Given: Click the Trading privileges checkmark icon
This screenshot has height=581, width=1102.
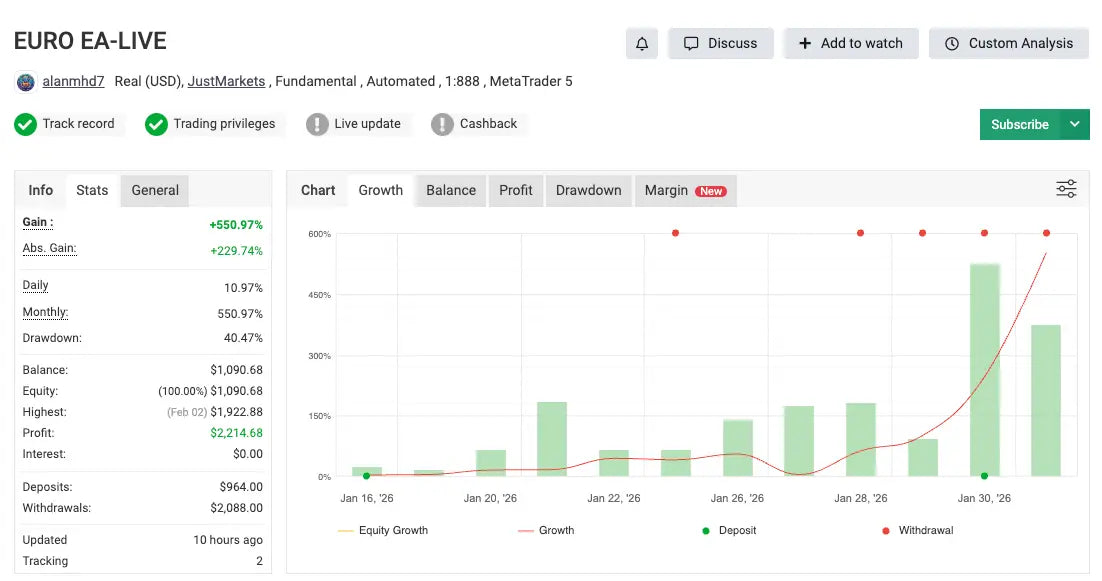Looking at the screenshot, I should click(x=156, y=124).
